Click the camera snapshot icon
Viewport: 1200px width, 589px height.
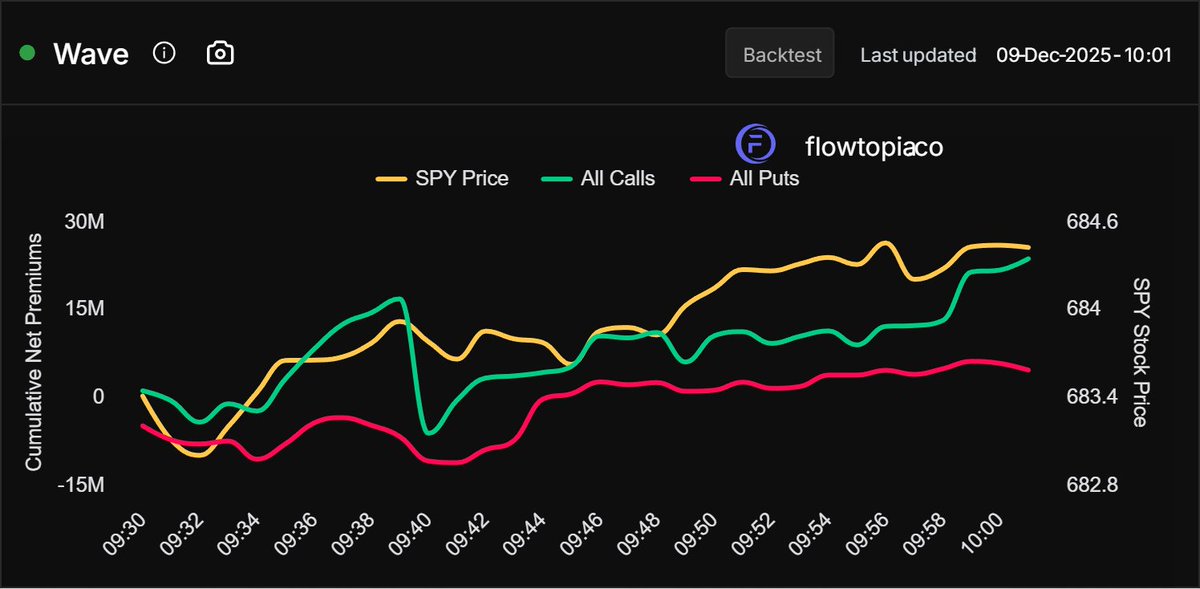tap(219, 52)
